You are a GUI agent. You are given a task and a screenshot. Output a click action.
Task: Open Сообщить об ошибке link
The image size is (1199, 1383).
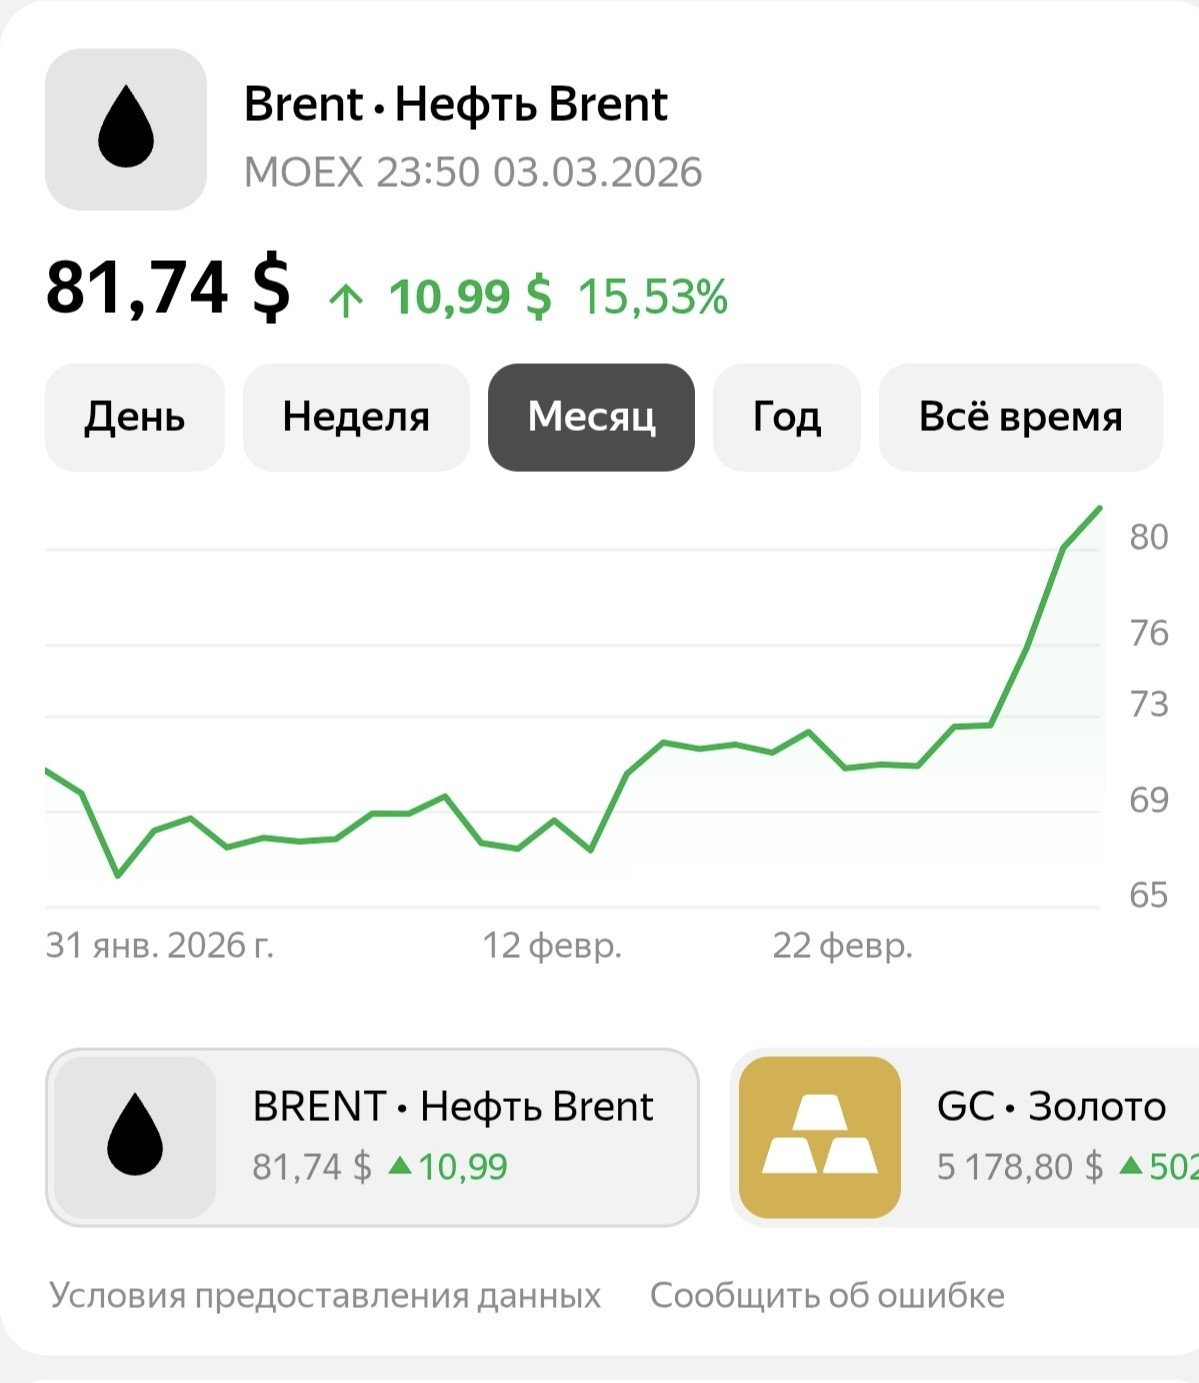pos(827,1295)
